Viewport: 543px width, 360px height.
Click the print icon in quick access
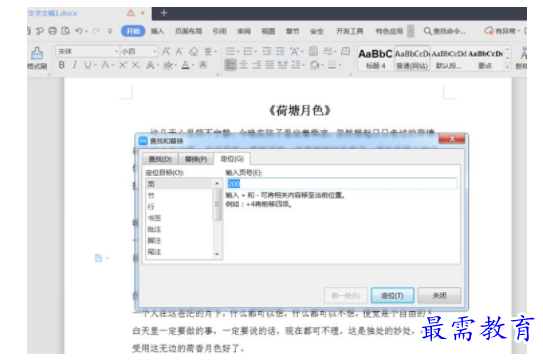(x=52, y=31)
